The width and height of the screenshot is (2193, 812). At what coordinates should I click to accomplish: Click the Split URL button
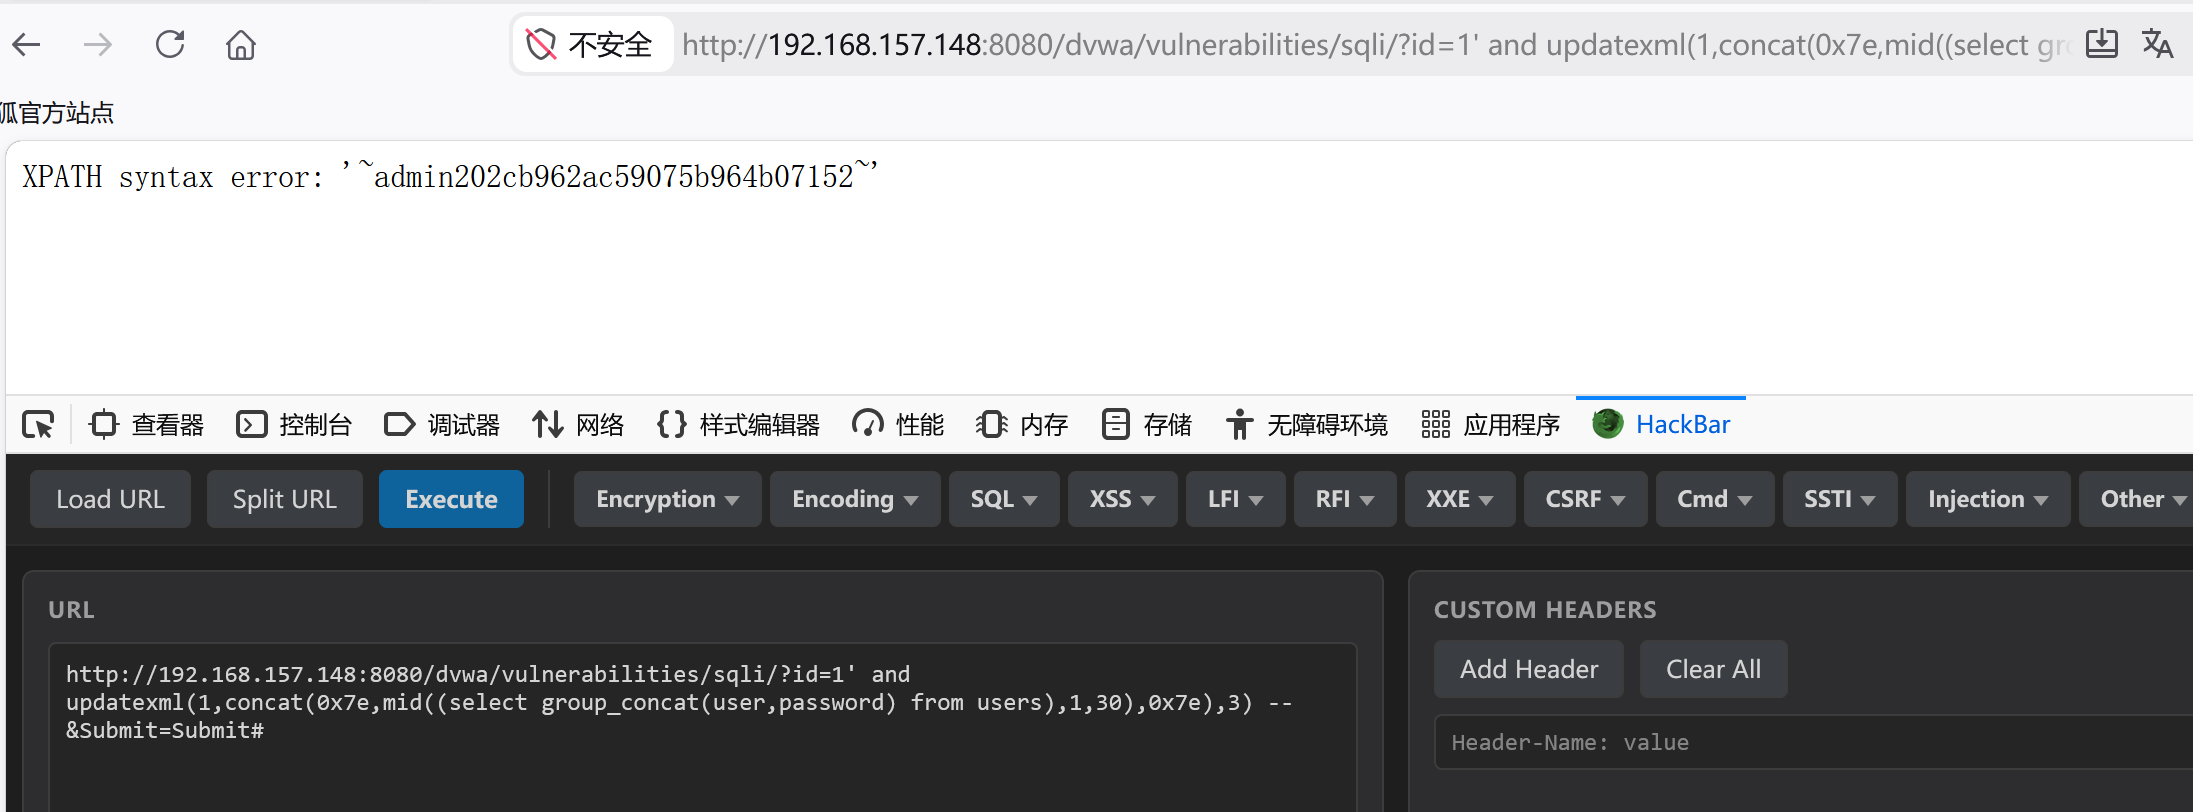coord(285,499)
